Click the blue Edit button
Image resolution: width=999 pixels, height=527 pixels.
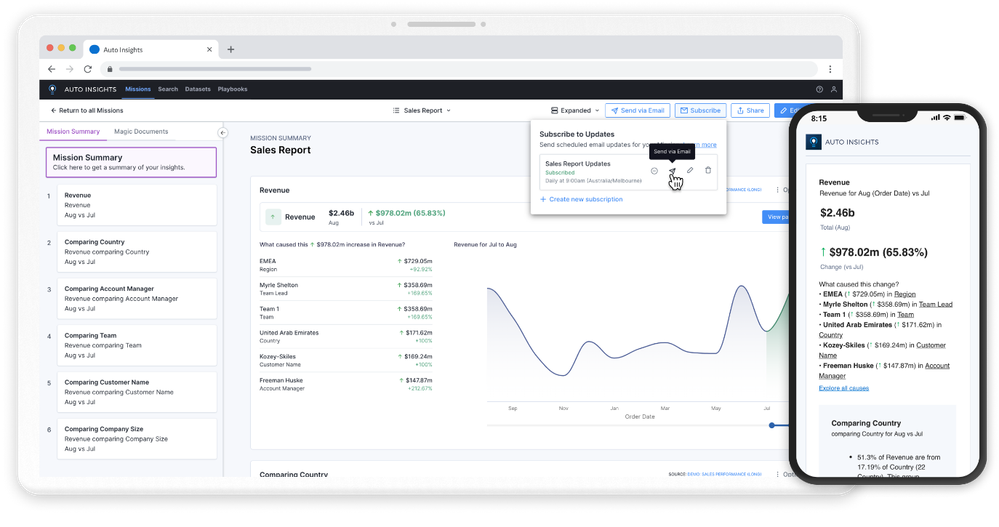click(787, 110)
